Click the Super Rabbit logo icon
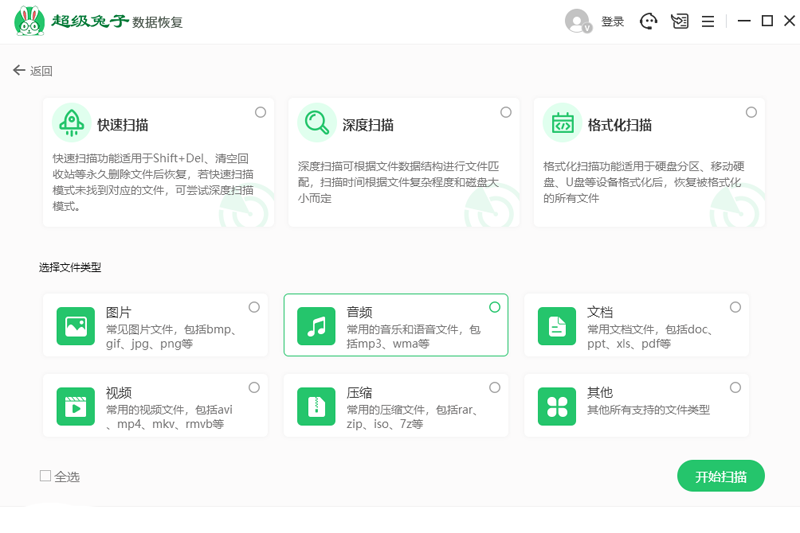This screenshot has width=800, height=533. coord(29,21)
